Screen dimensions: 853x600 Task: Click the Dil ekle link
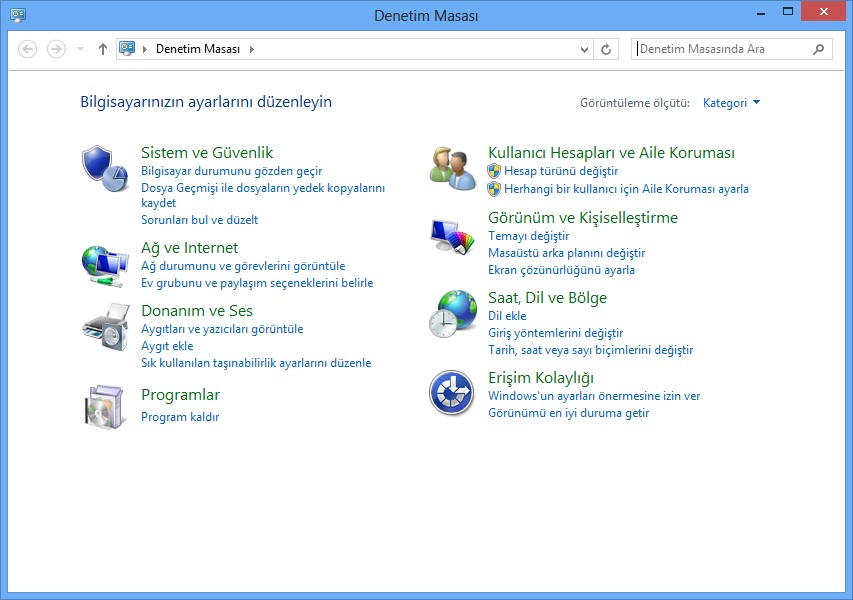507,316
